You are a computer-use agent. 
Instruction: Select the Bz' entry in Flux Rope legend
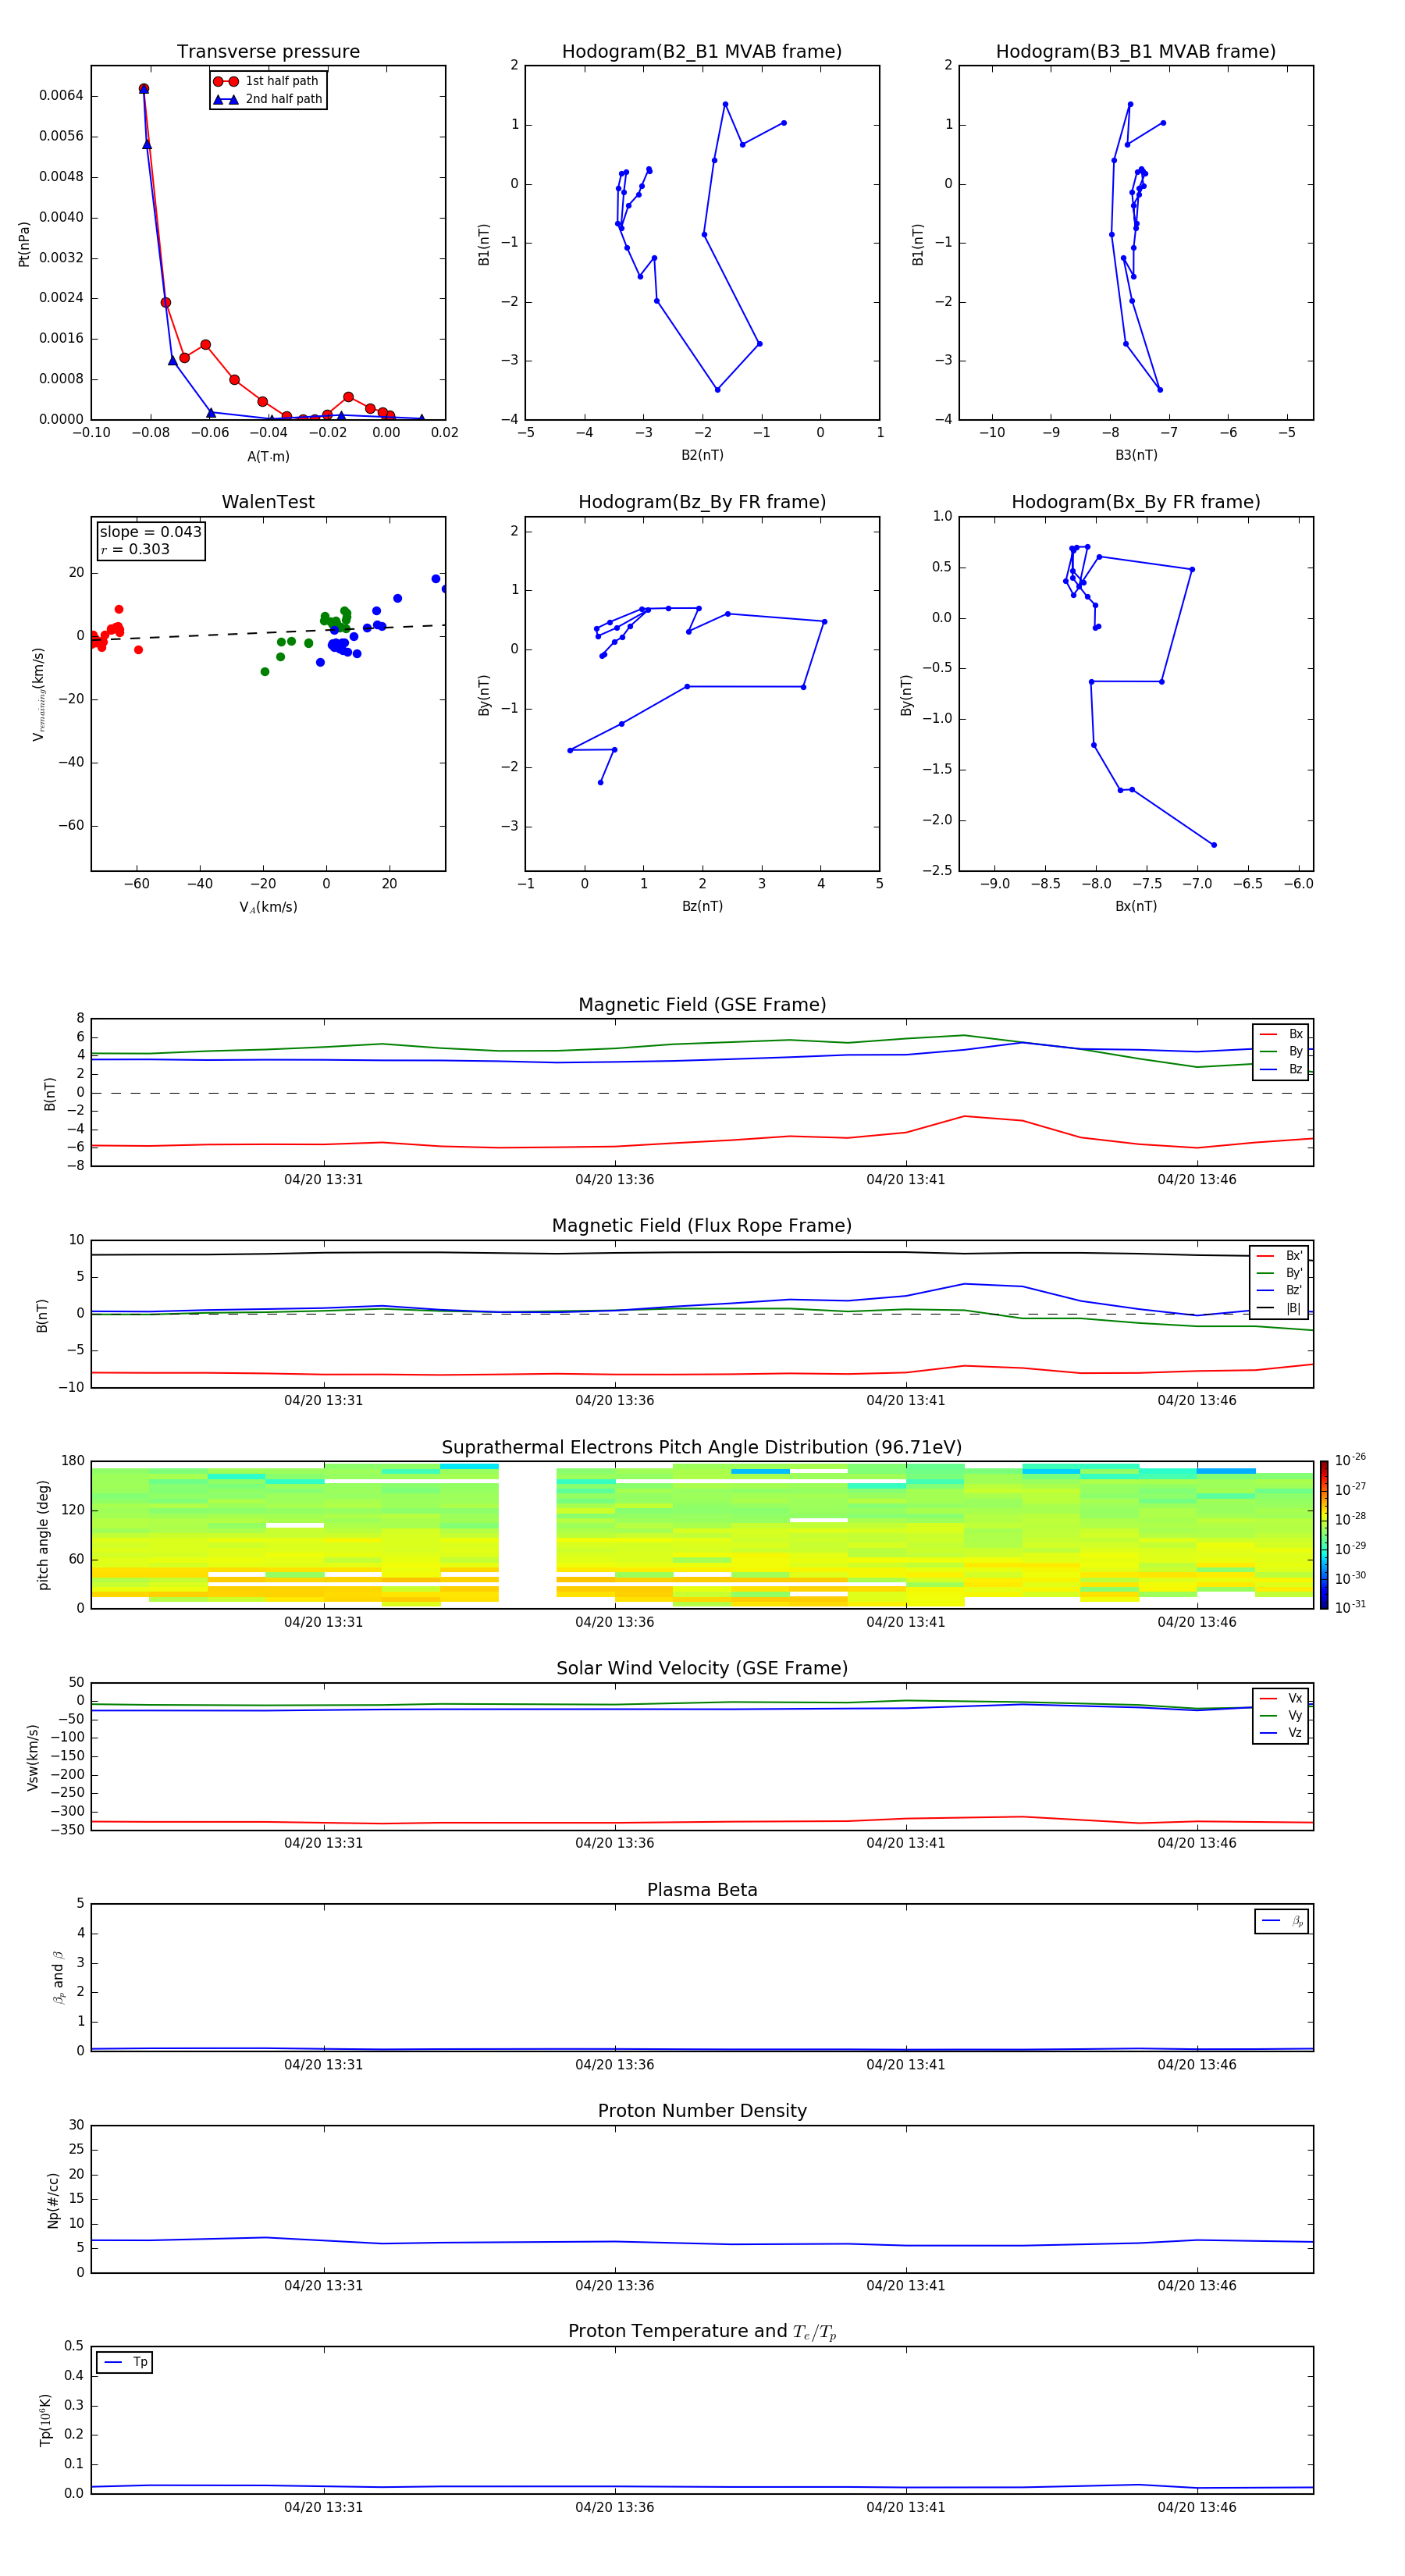pyautogui.click(x=1280, y=1290)
